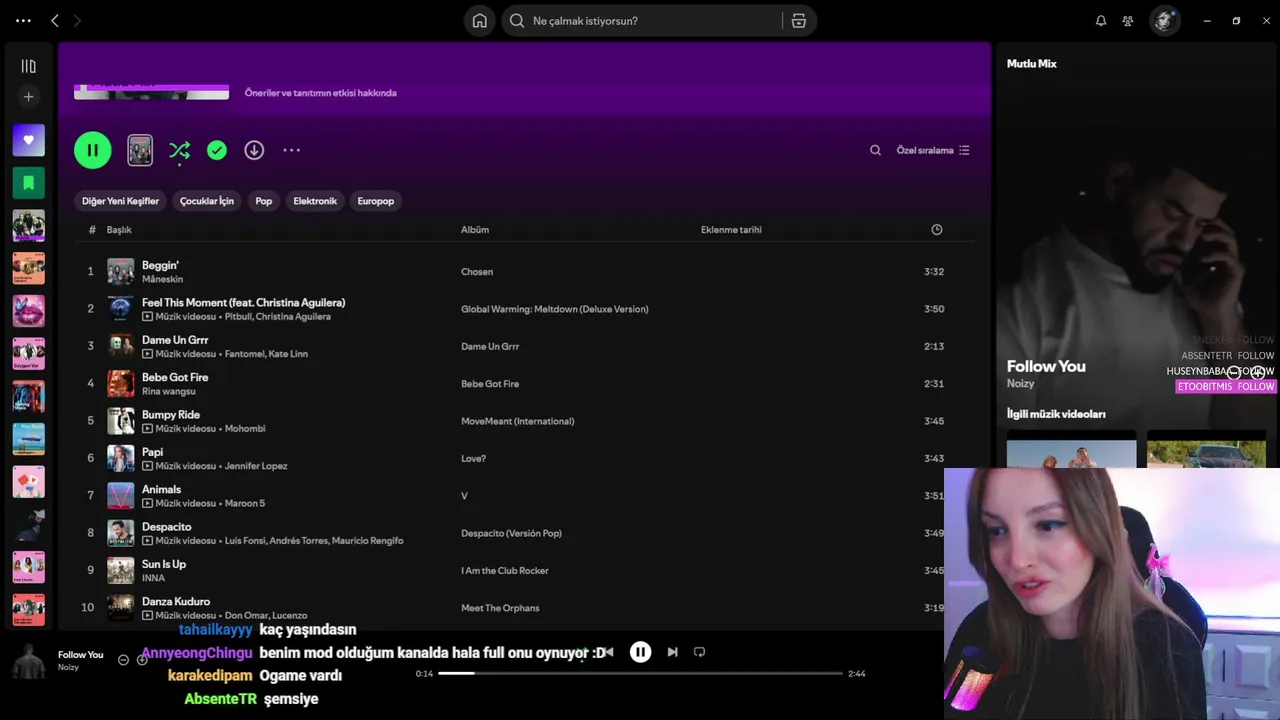Go forward with the right arrow

[x=77, y=20]
